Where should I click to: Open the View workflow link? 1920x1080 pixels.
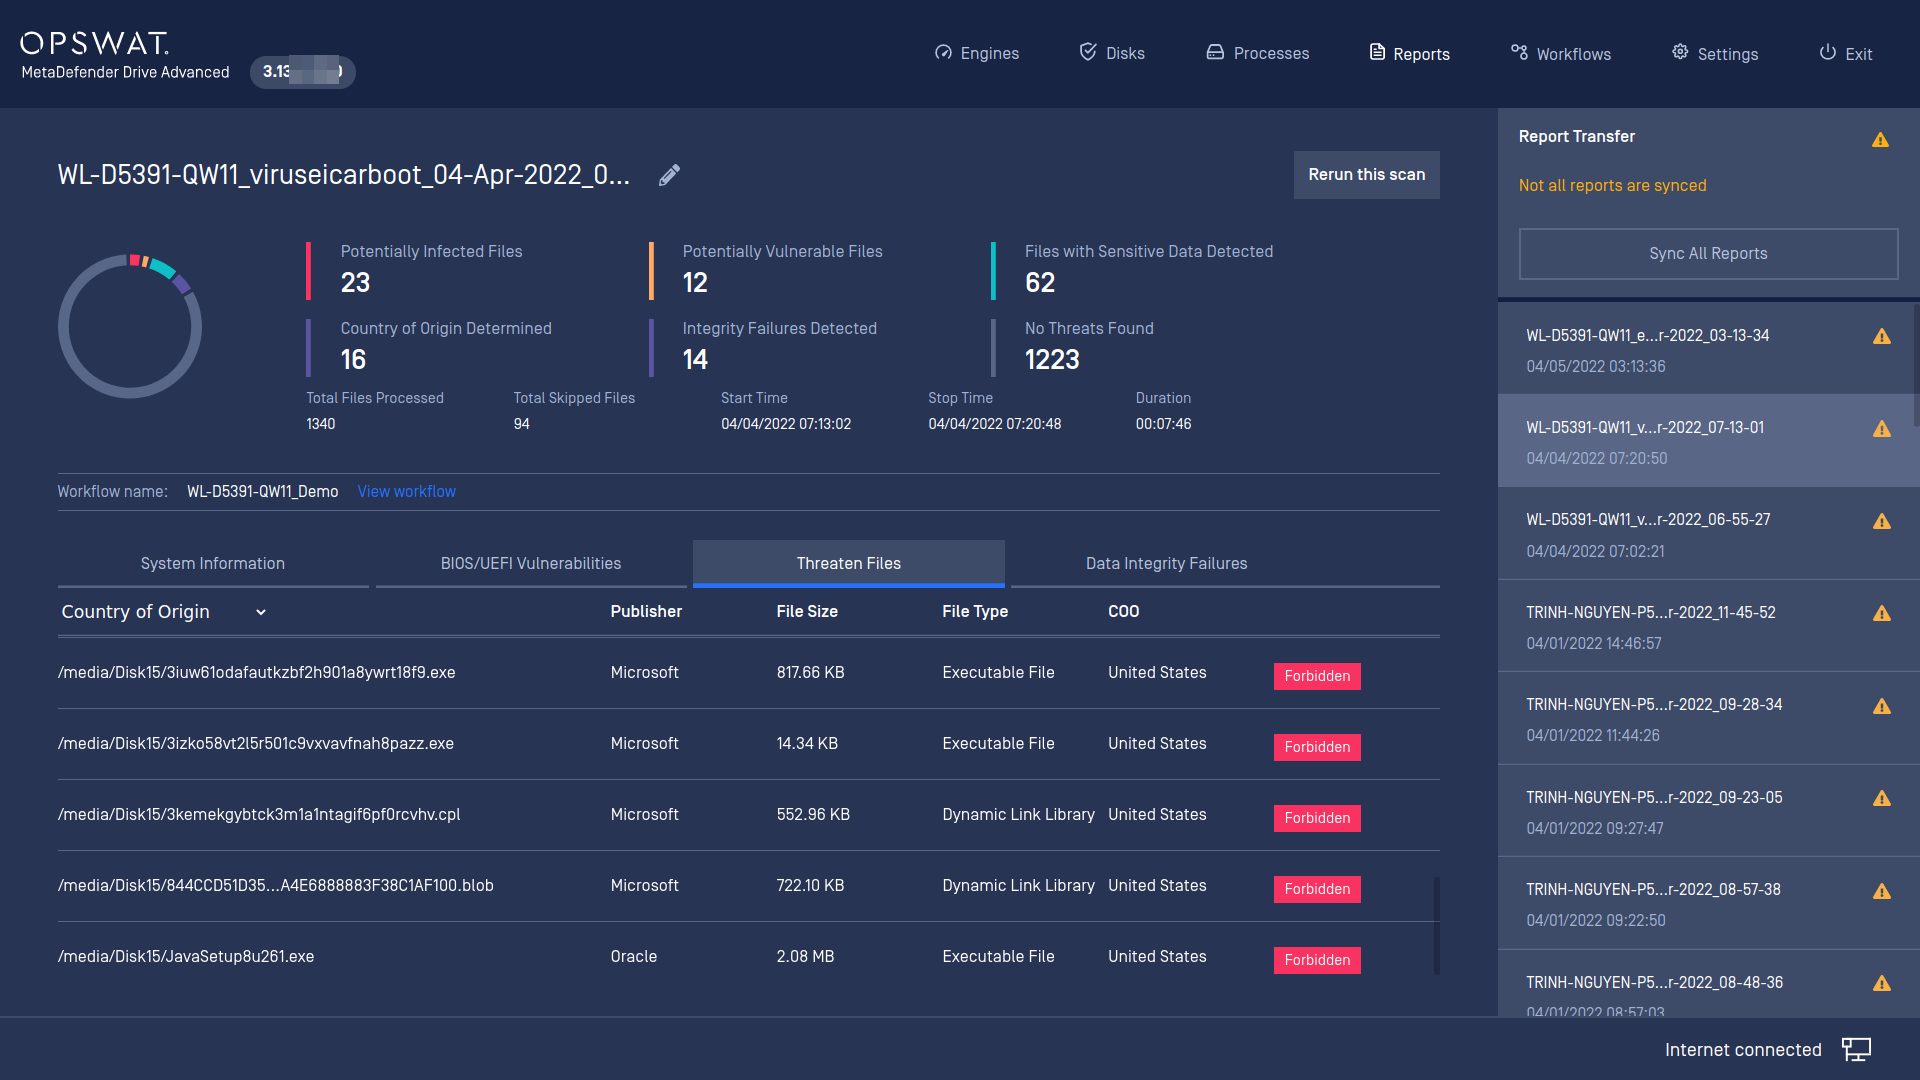pyautogui.click(x=406, y=492)
